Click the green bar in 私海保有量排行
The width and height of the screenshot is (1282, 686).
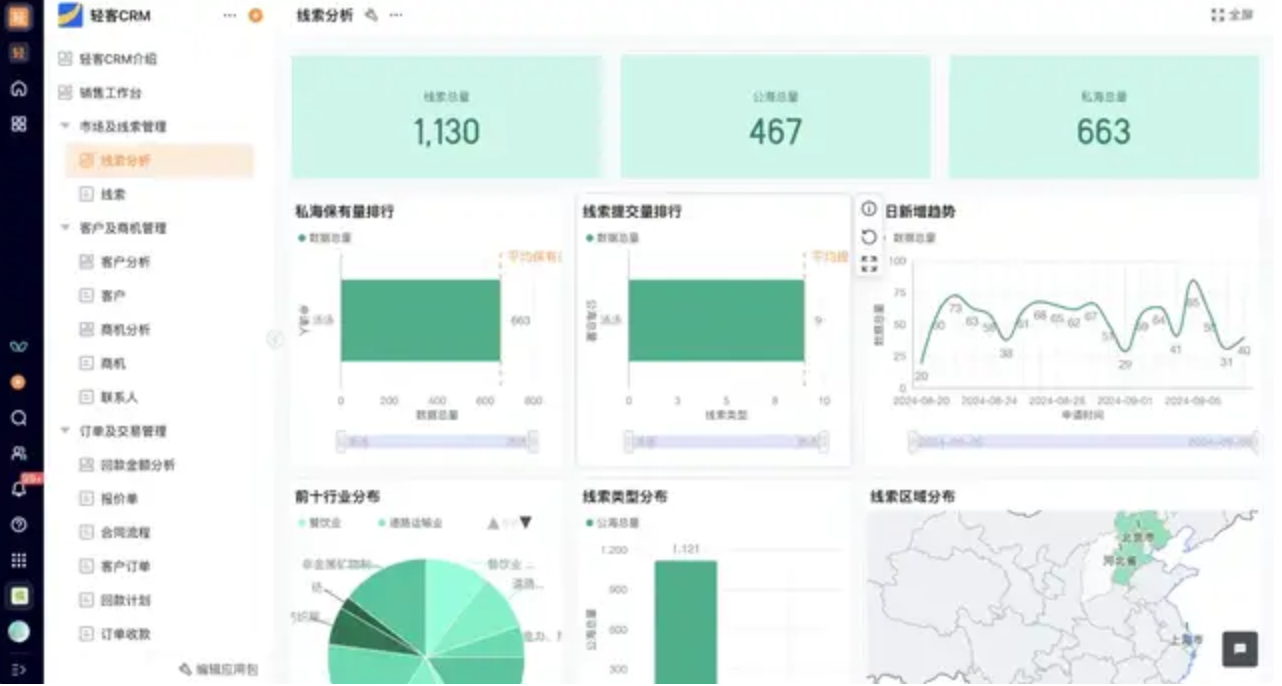pos(420,320)
